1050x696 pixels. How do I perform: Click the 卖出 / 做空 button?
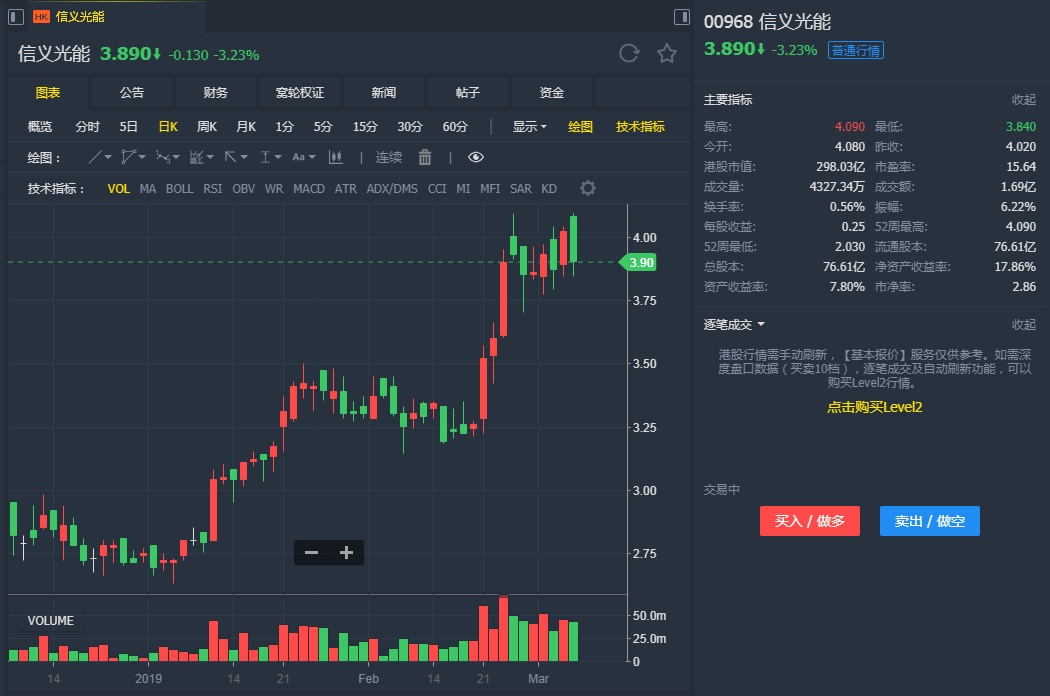pyautogui.click(x=929, y=521)
